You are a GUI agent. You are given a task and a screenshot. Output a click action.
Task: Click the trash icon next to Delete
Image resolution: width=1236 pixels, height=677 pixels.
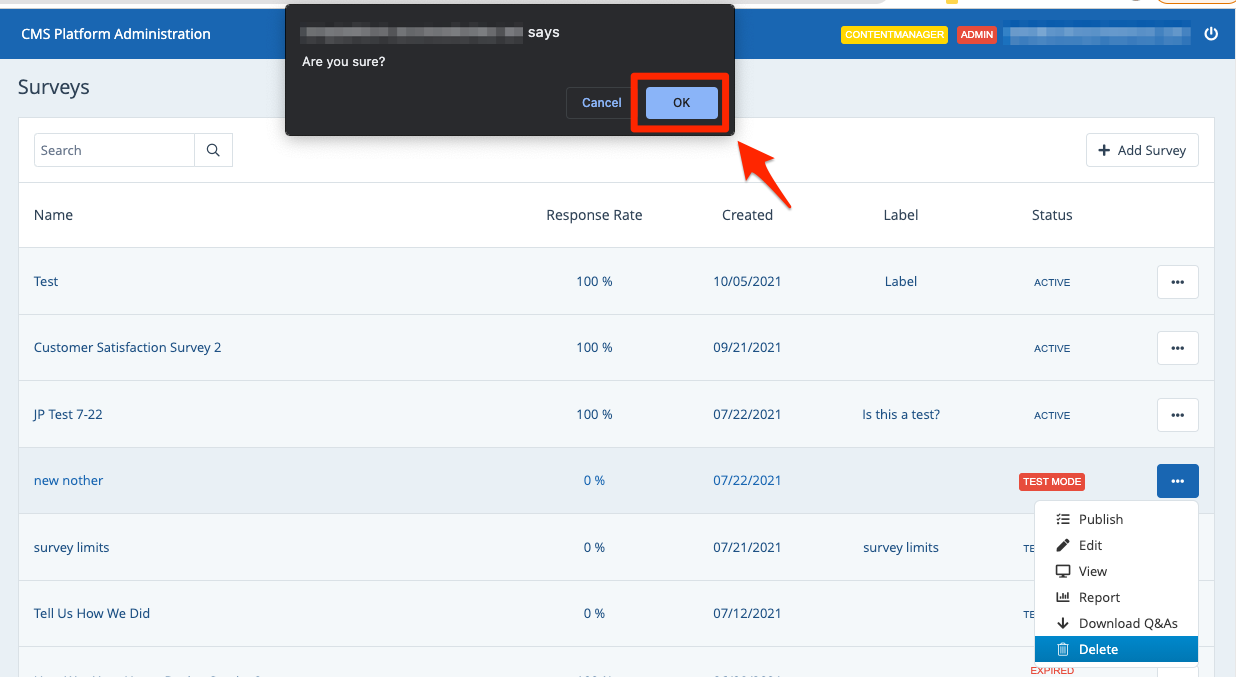pos(1063,649)
